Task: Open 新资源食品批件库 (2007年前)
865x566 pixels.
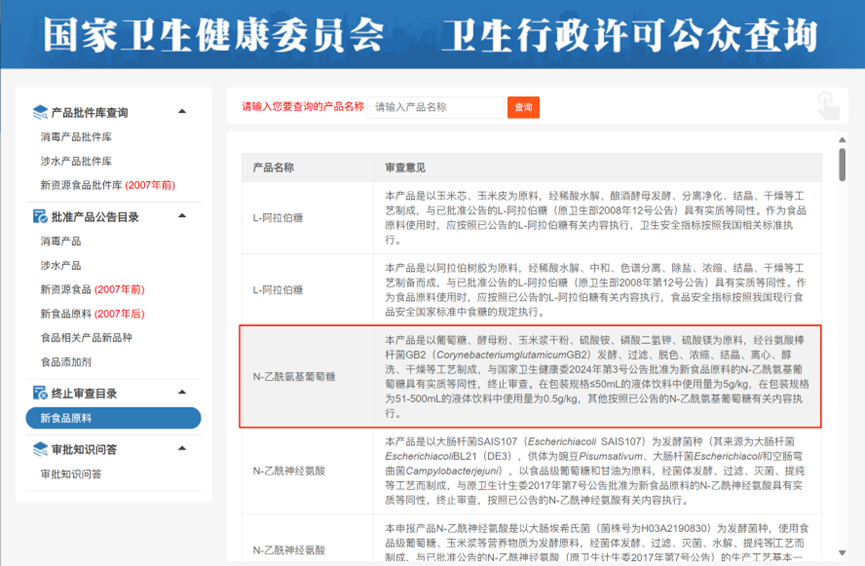Action: (108, 185)
